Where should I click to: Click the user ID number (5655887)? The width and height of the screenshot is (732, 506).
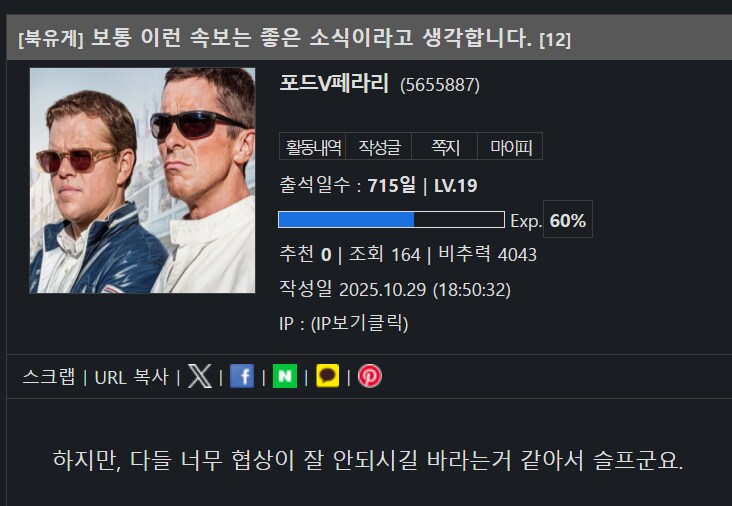(440, 85)
